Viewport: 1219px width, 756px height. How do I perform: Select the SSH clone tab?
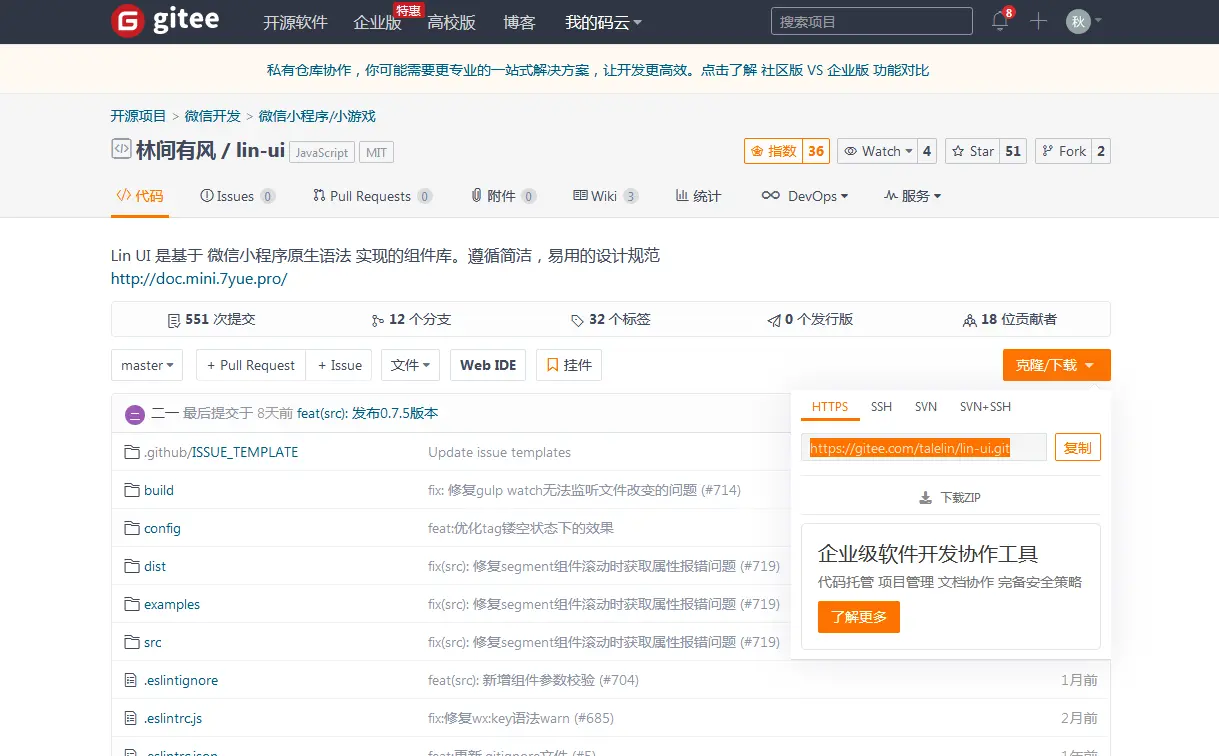pyautogui.click(x=881, y=407)
